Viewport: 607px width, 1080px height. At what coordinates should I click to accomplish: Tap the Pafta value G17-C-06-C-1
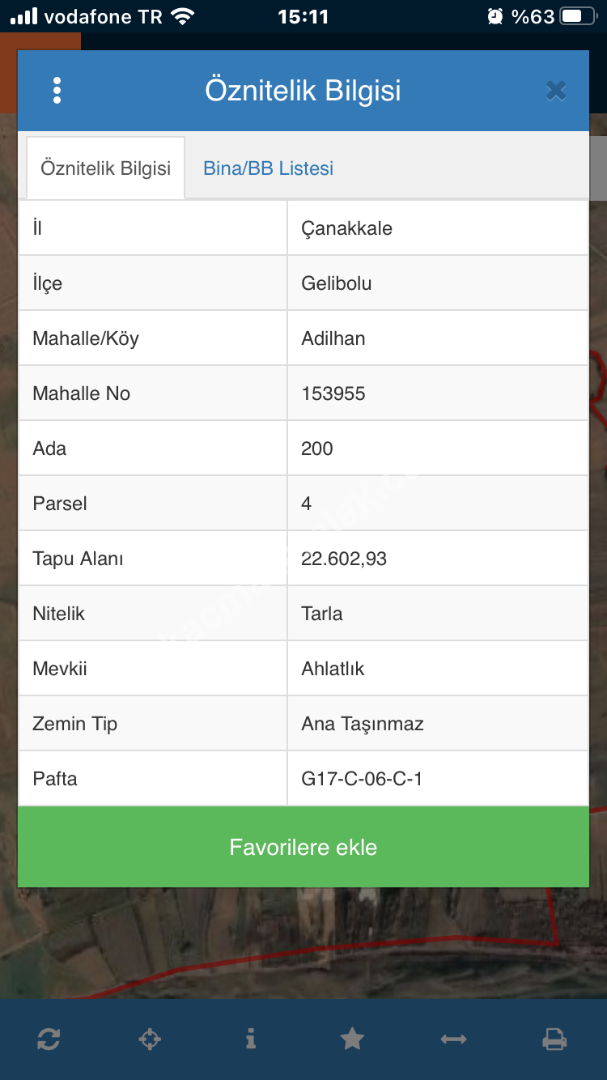point(437,778)
